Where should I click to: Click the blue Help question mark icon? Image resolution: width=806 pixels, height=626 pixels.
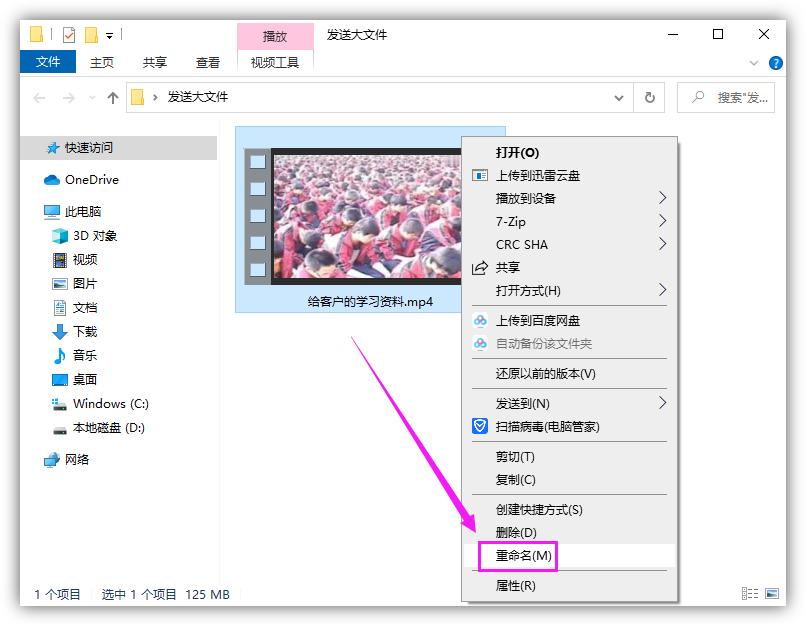click(775, 62)
